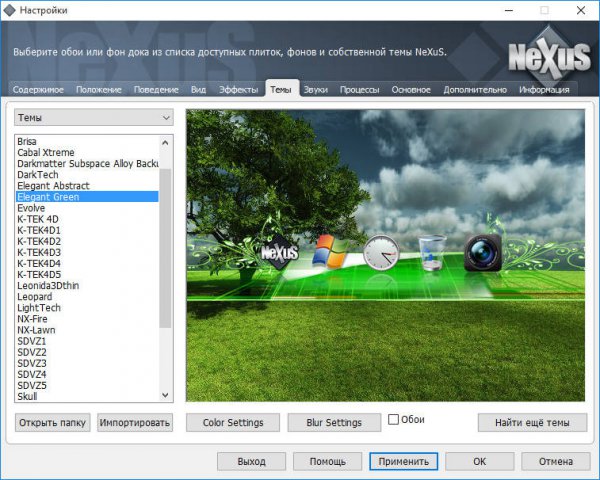Open Blur Settings

click(334, 423)
